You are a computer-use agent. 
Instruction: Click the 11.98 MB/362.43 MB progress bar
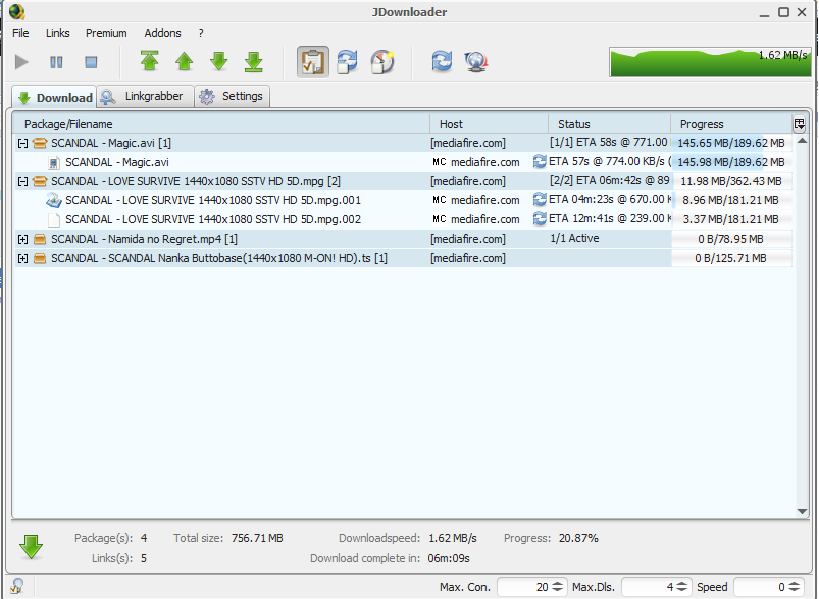731,181
